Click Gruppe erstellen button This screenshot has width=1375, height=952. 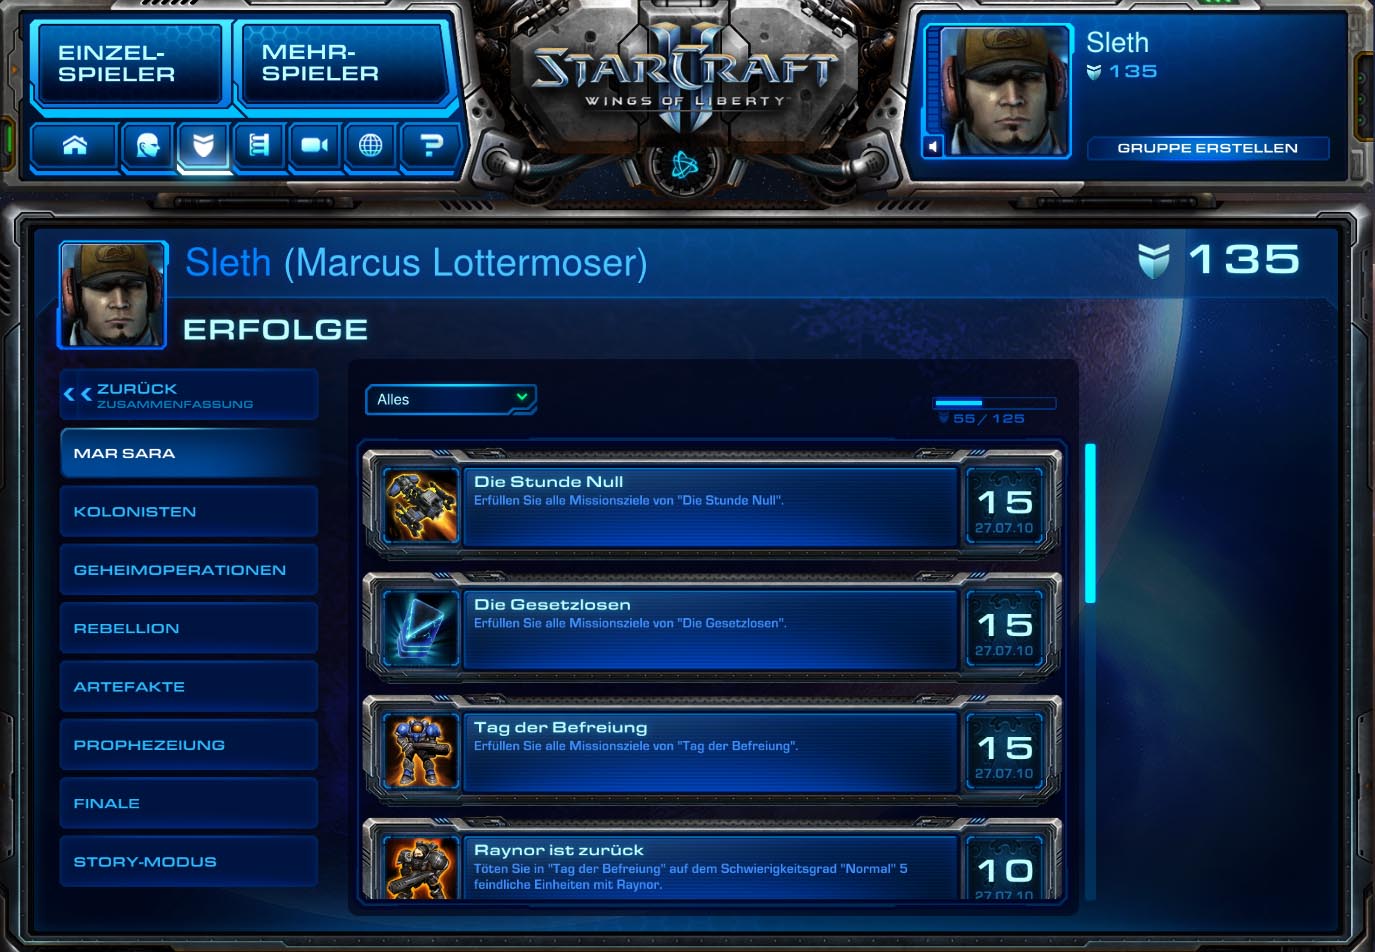pyautogui.click(x=1207, y=148)
